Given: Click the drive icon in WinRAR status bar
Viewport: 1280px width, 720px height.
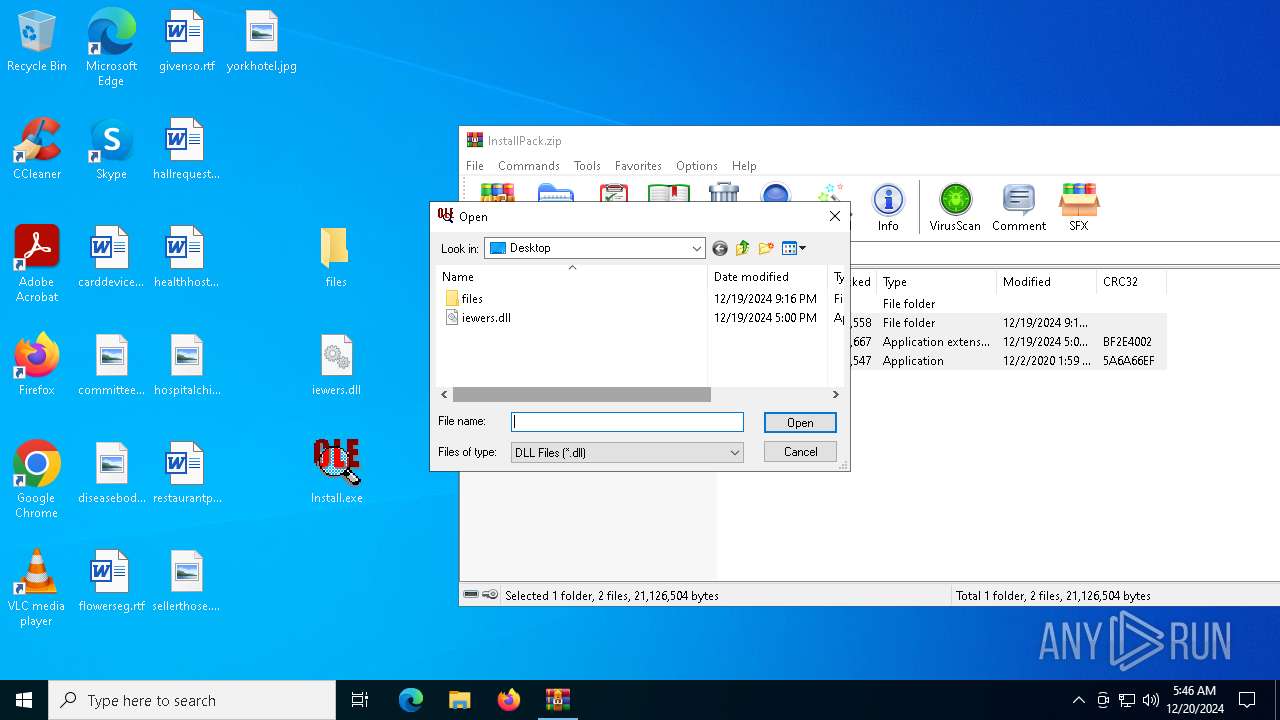Looking at the screenshot, I should coord(471,595).
